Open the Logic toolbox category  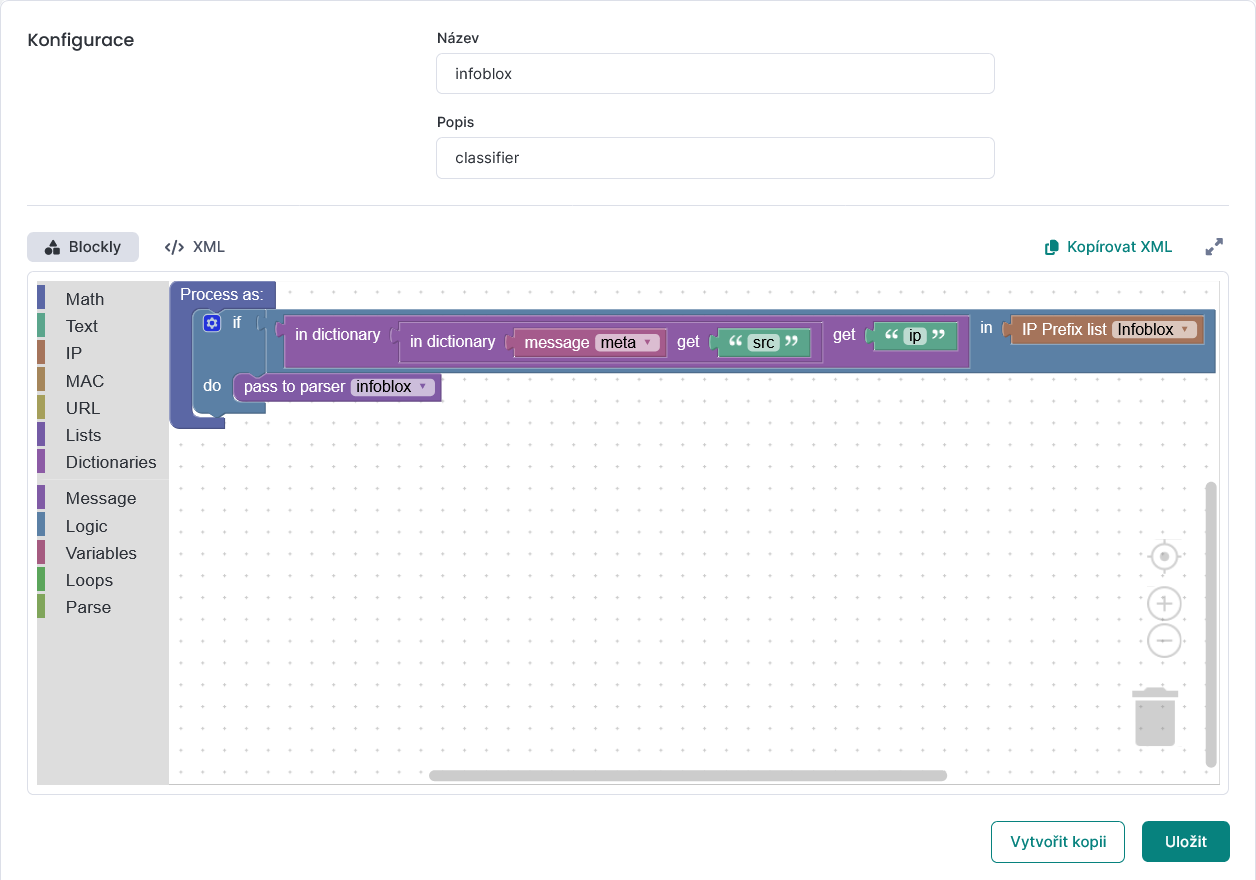(x=86, y=526)
